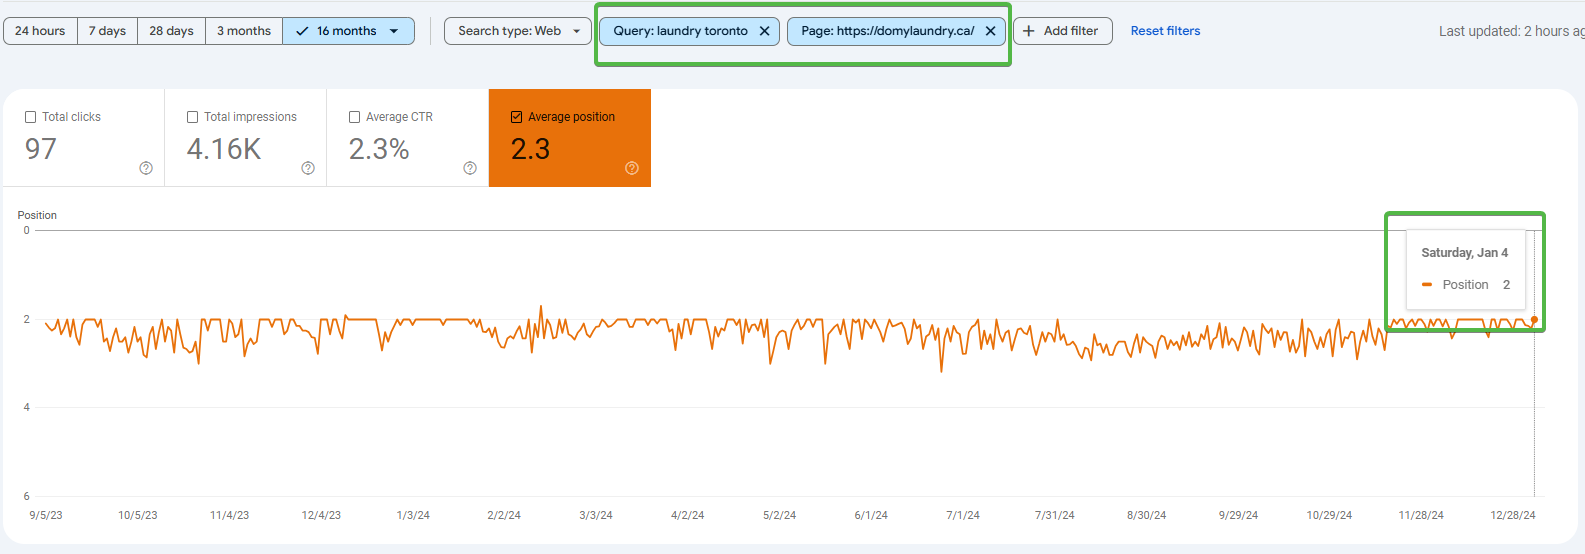This screenshot has width=1585, height=554.
Task: Enable the Total clicks checkbox
Action: click(31, 117)
